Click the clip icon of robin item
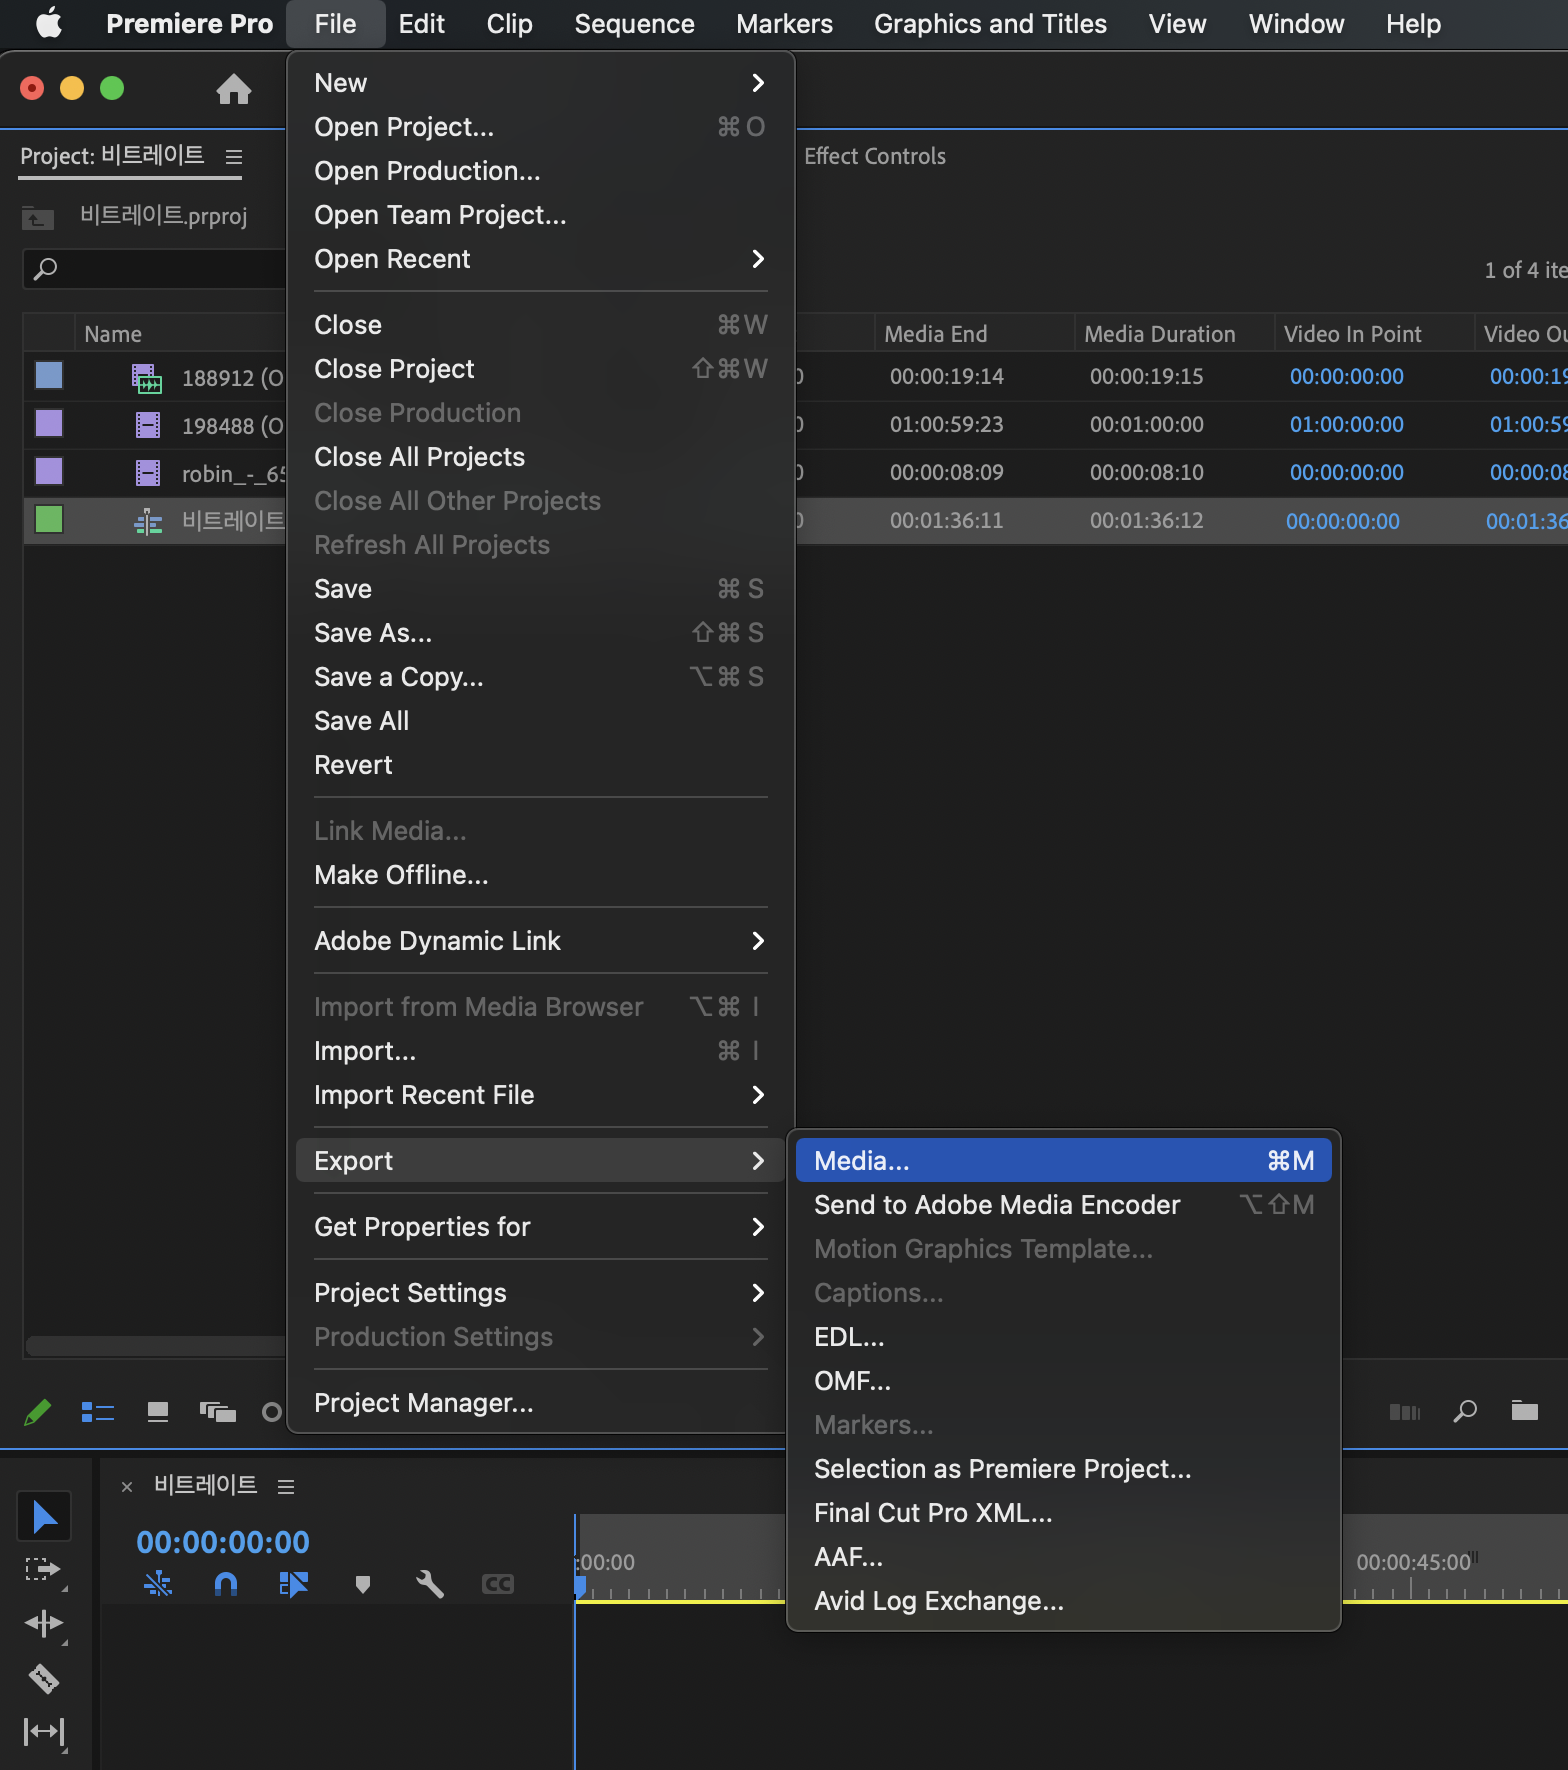This screenshot has width=1568, height=1770. [148, 473]
